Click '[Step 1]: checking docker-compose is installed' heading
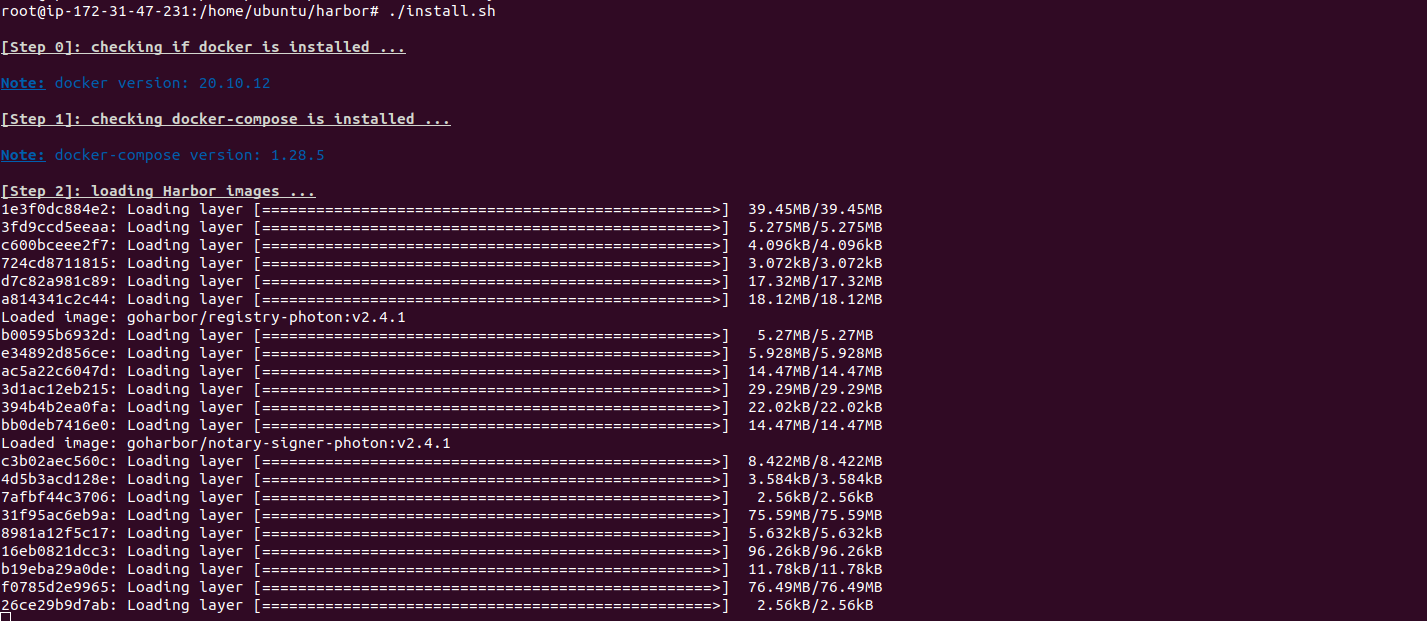1427x621 pixels. (x=225, y=119)
